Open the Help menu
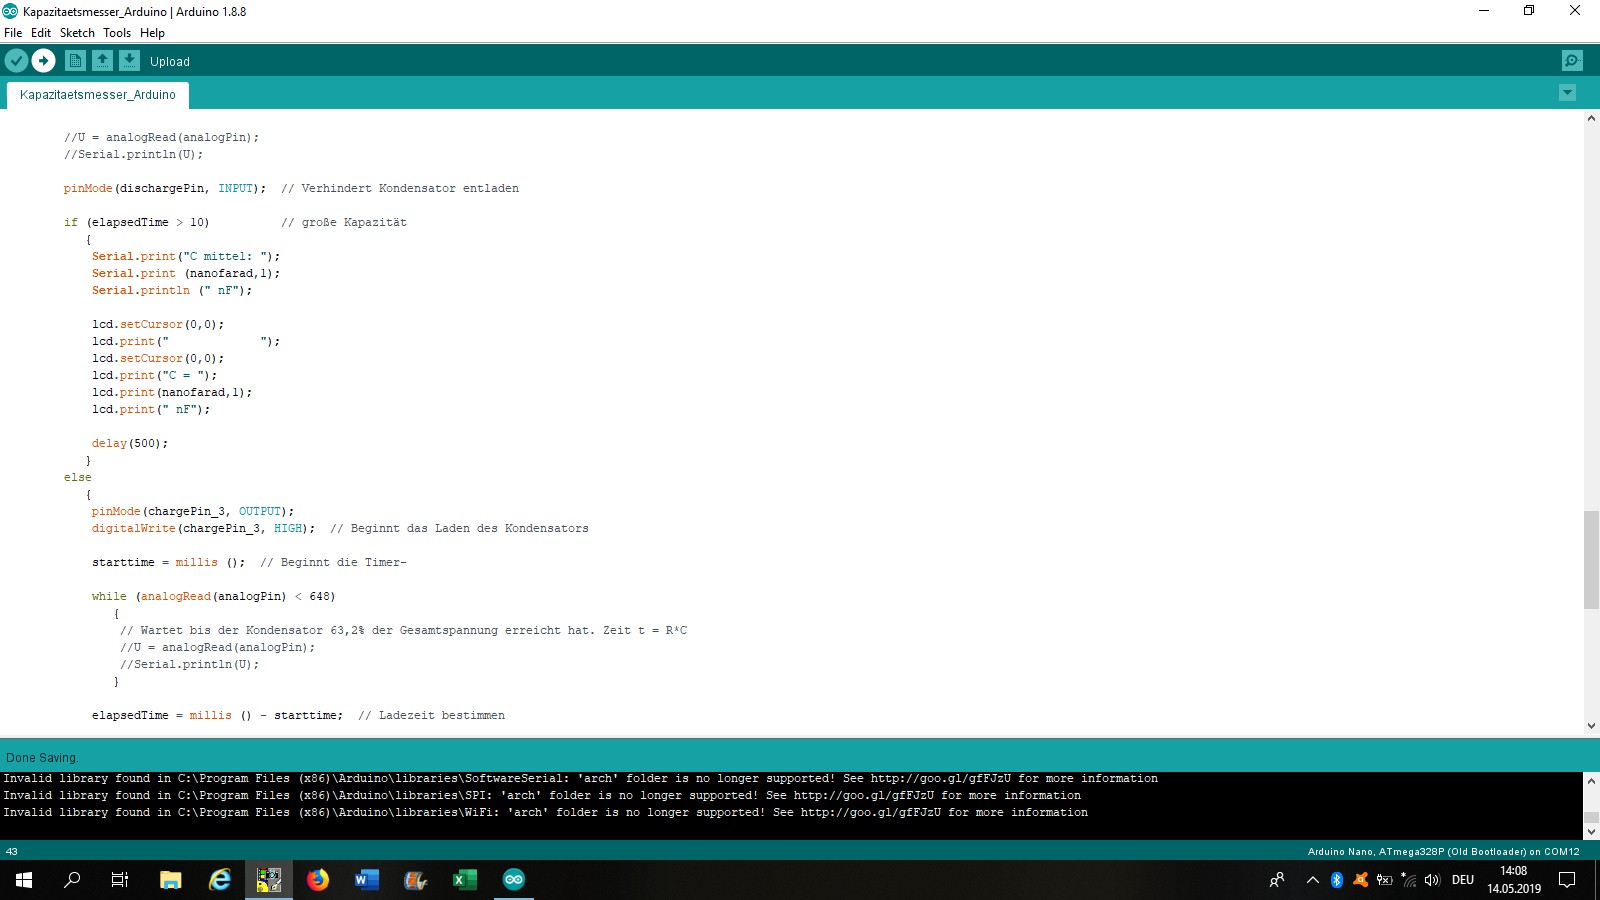 152,33
